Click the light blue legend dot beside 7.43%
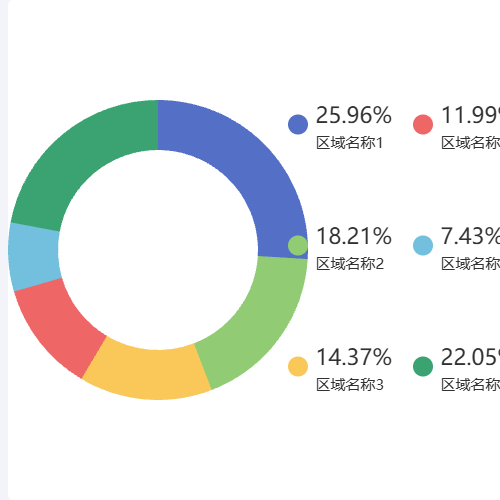The image size is (500, 500). (x=423, y=245)
